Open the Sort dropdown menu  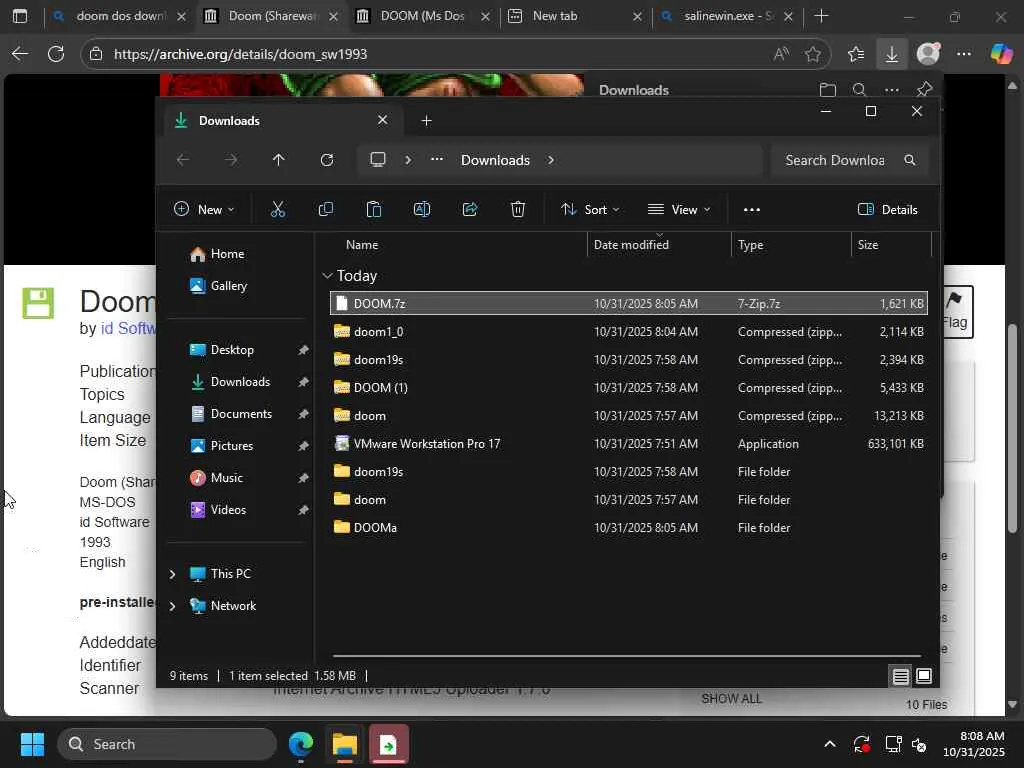click(590, 210)
